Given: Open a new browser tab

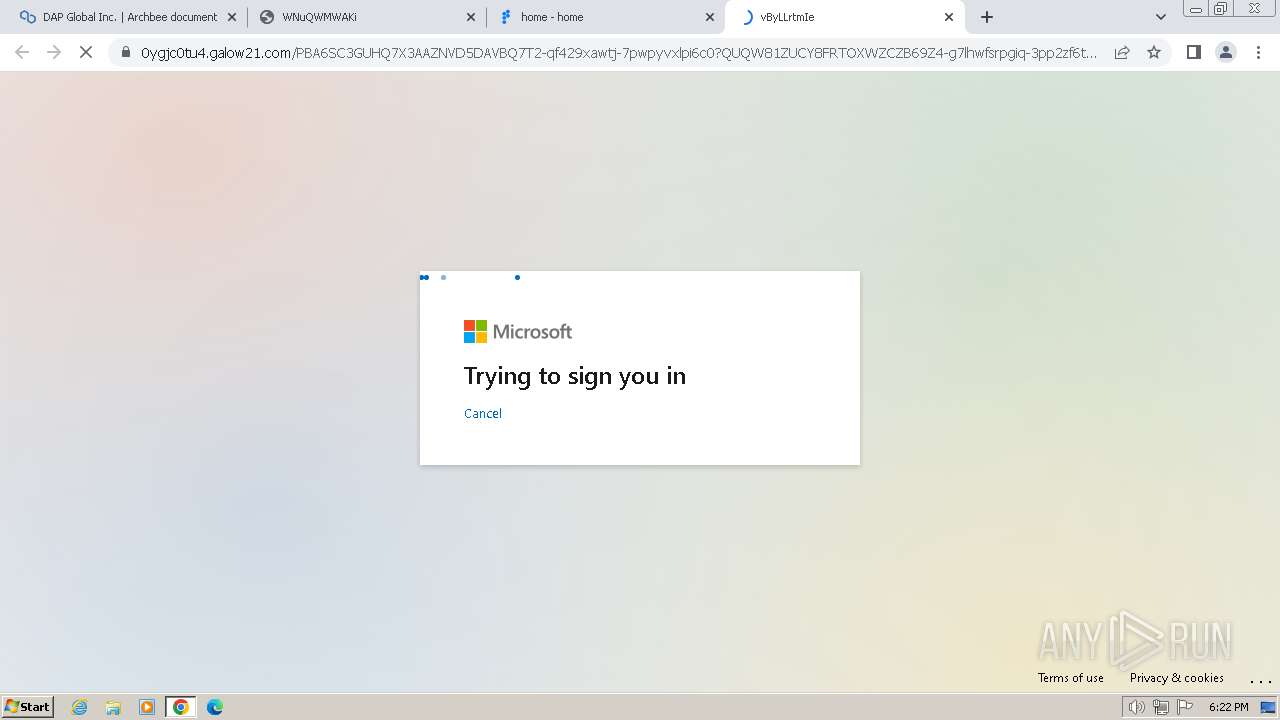Looking at the screenshot, I should (x=987, y=17).
